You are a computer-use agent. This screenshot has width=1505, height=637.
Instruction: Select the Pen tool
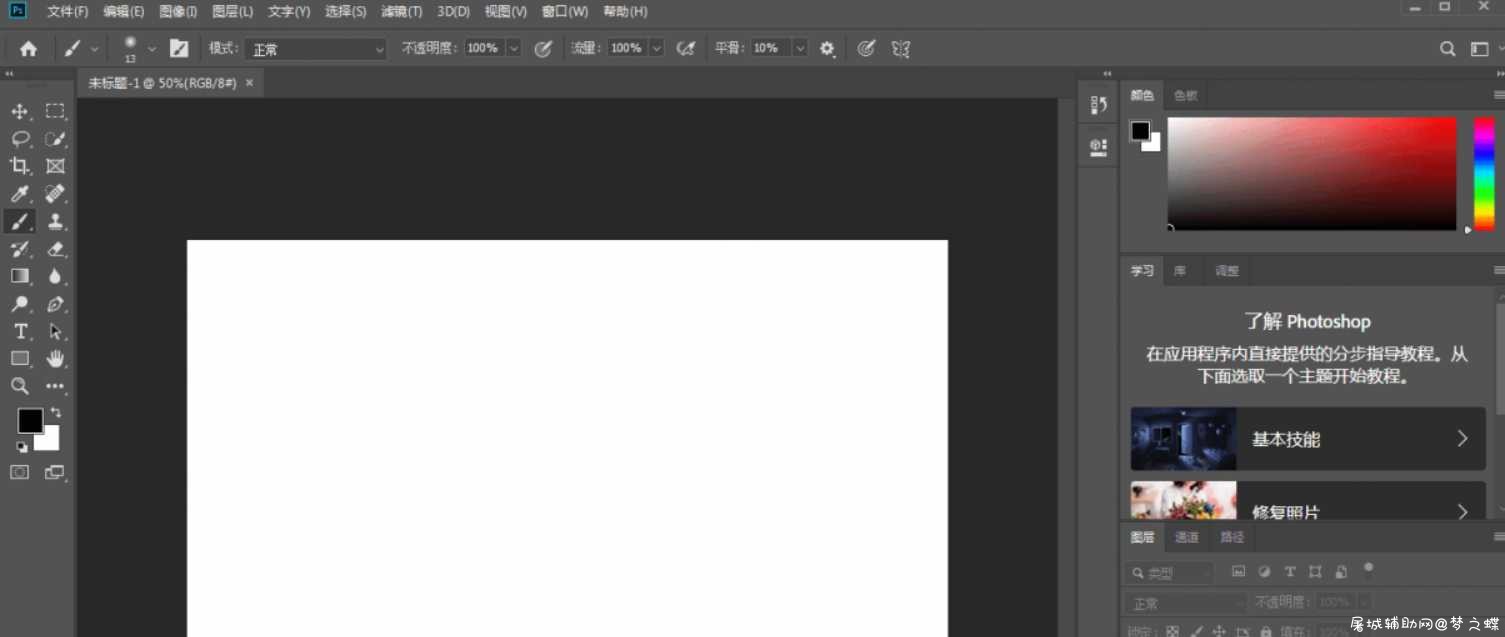(55, 304)
